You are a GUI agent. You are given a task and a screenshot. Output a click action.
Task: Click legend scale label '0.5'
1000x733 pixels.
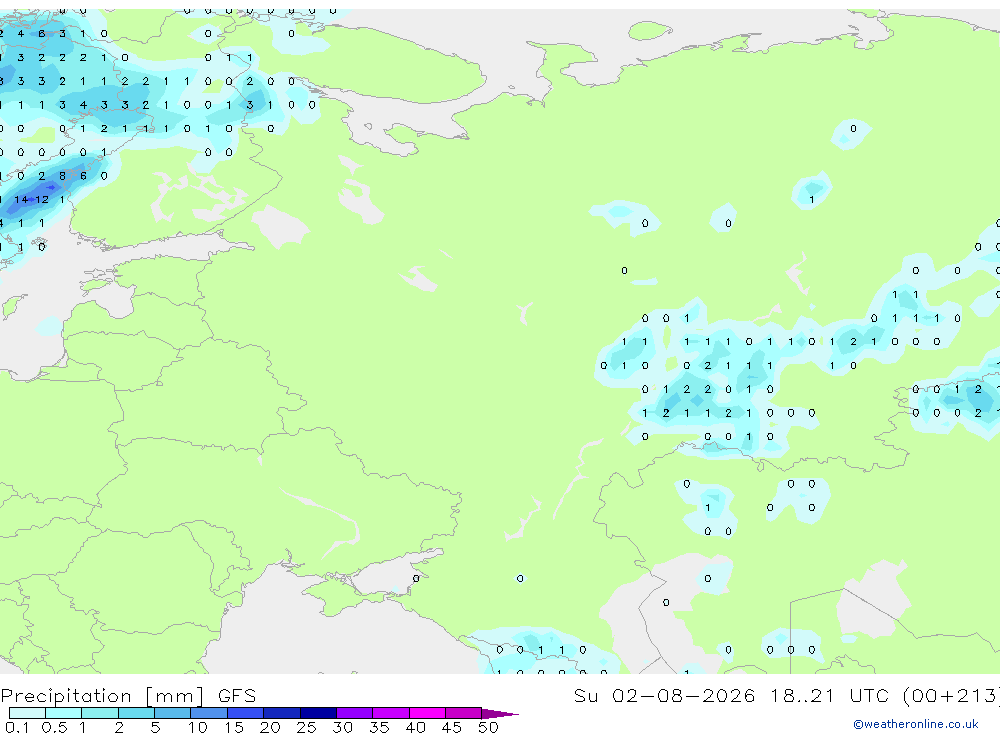click(54, 727)
